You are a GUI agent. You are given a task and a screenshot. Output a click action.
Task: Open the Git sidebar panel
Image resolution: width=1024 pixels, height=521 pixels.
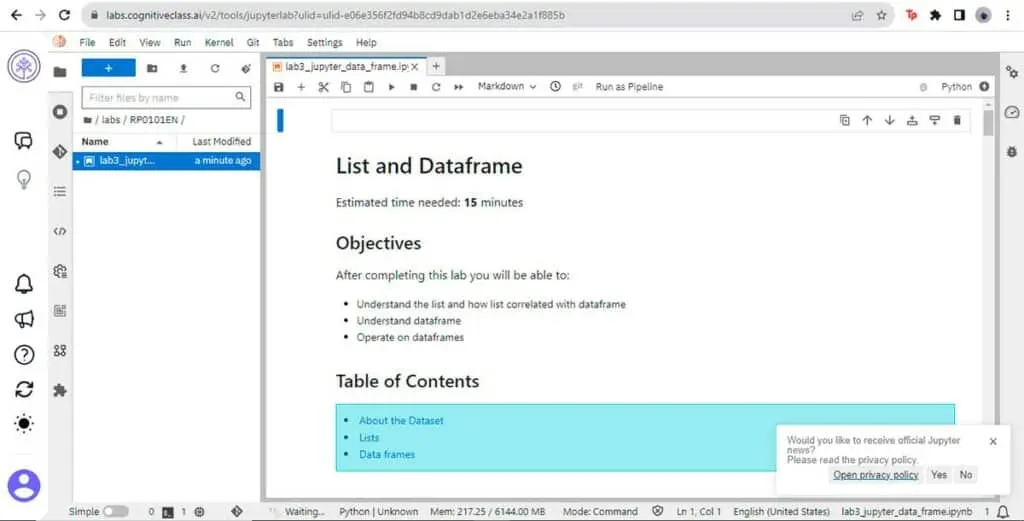click(60, 151)
